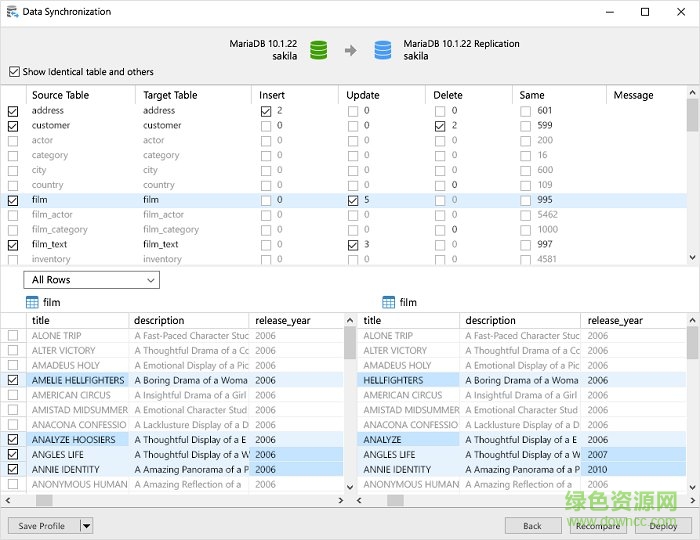Image resolution: width=700 pixels, height=540 pixels.
Task: Expand the Save Profile dropdown arrow
Action: 86,525
